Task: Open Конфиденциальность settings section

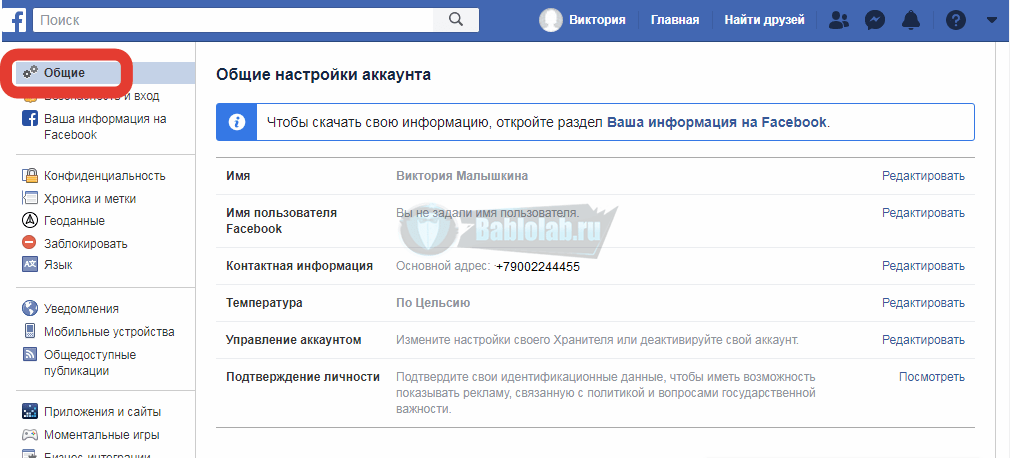Action: (104, 176)
